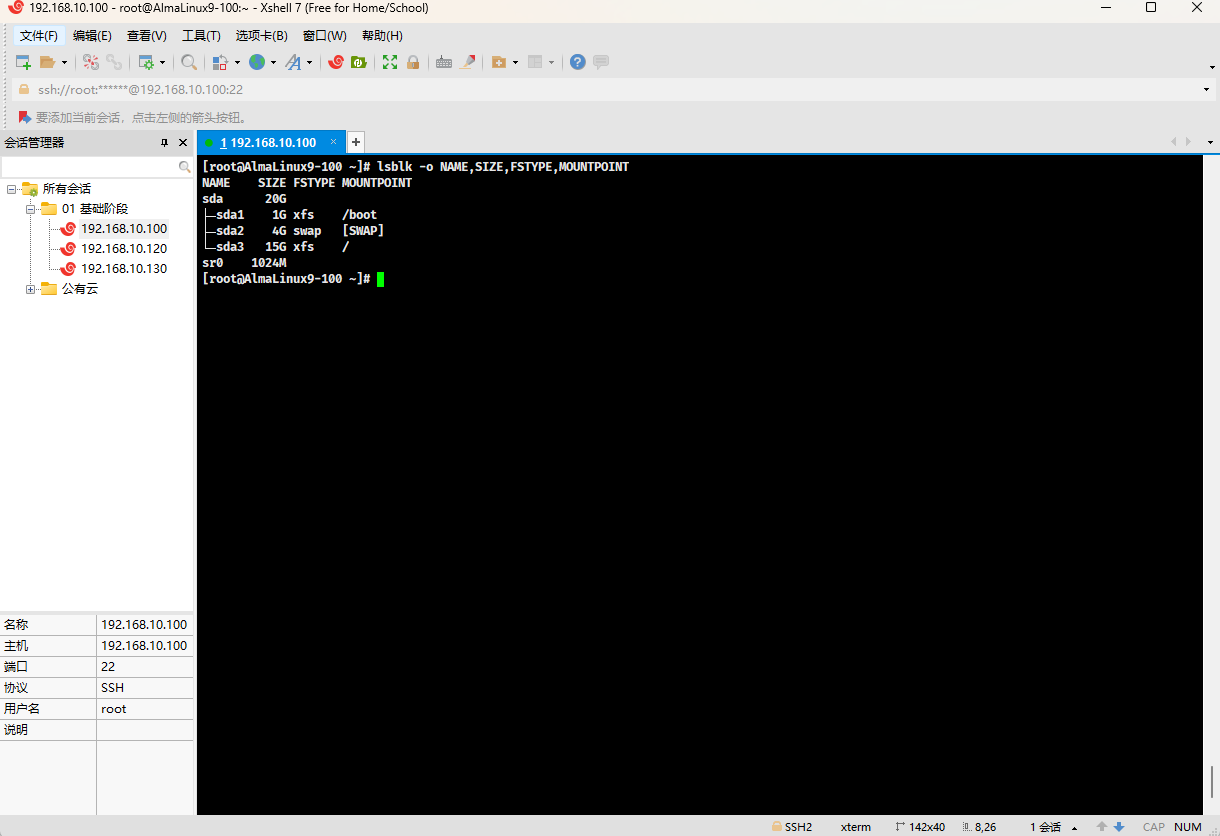Pin the session manager panel

point(165,143)
